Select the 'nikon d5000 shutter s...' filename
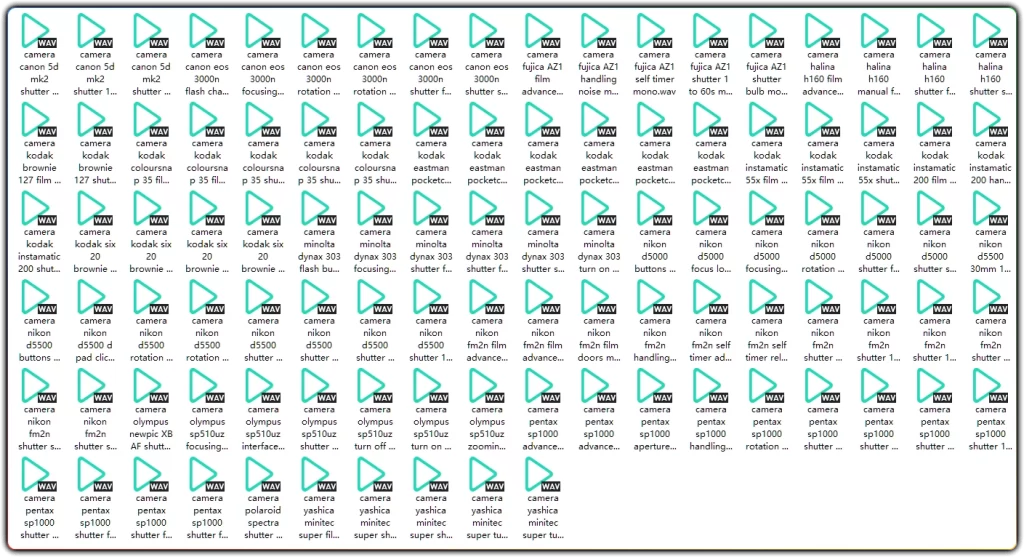The height and width of the screenshot is (557, 1024). (935, 251)
